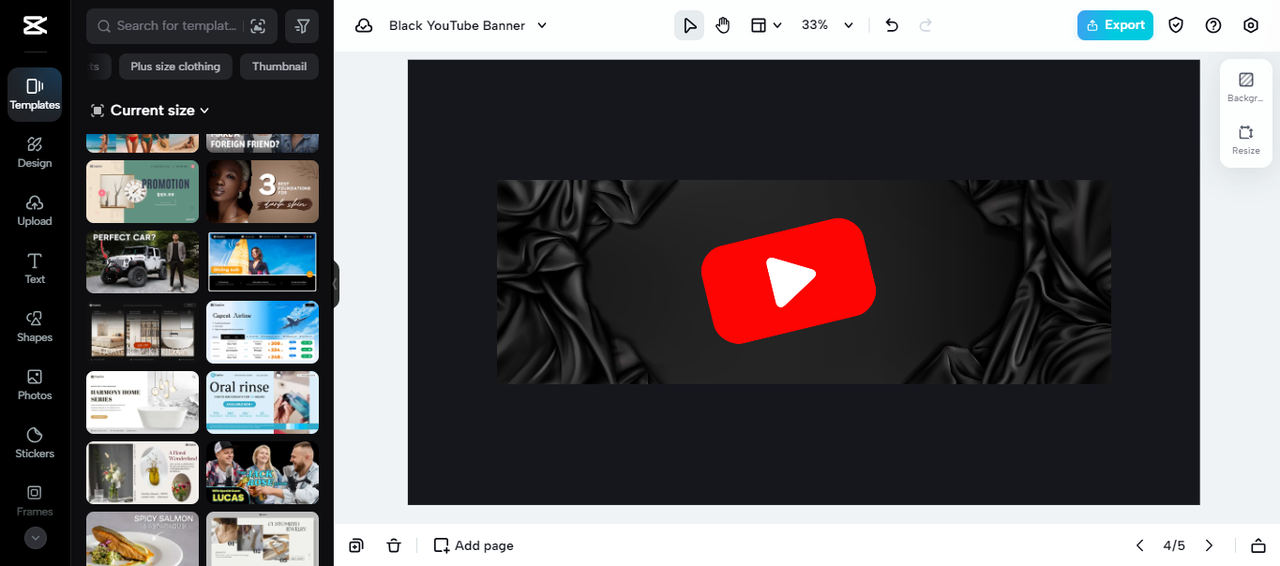Screen dimensions: 1280x566
Task: Select the blue website banner template with woman
Action: tap(262, 262)
